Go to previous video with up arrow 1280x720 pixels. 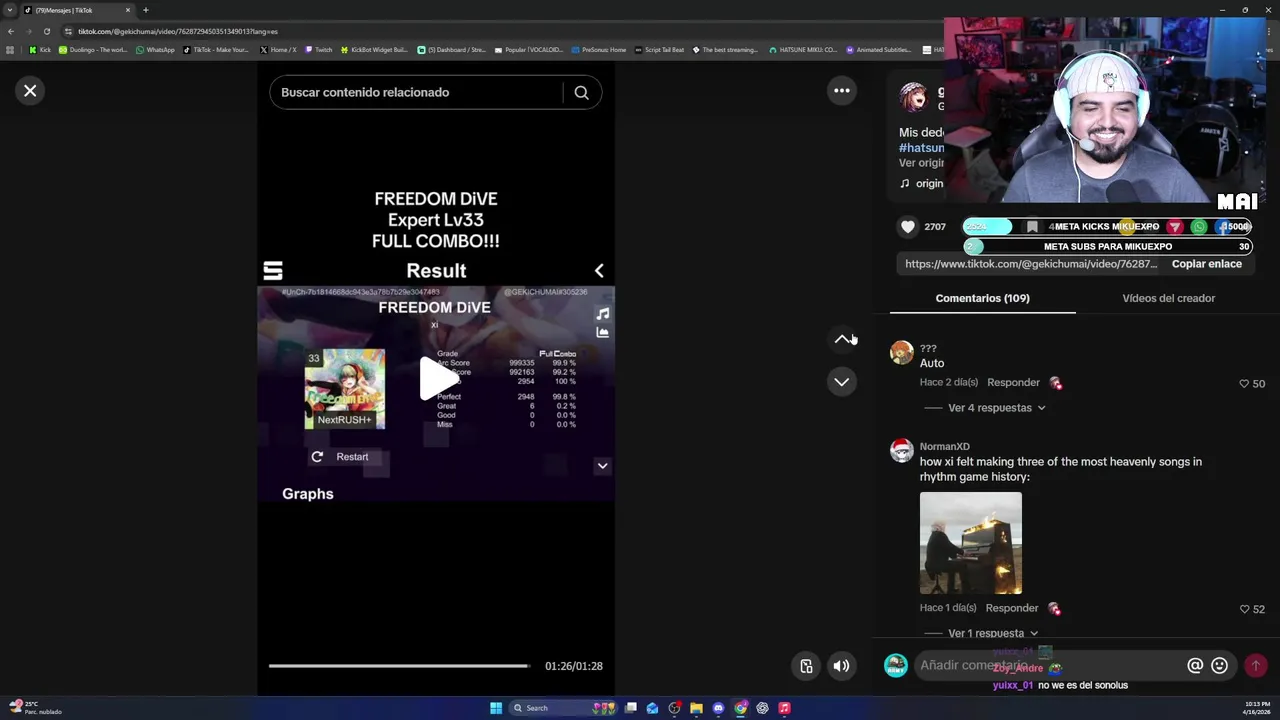[842, 339]
